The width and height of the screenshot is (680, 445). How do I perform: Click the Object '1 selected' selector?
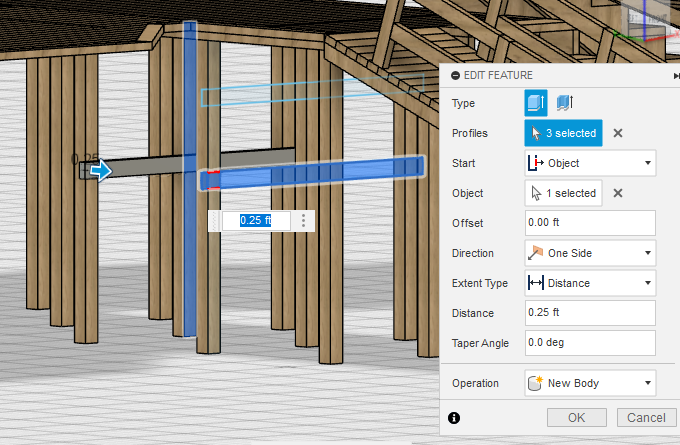563,193
